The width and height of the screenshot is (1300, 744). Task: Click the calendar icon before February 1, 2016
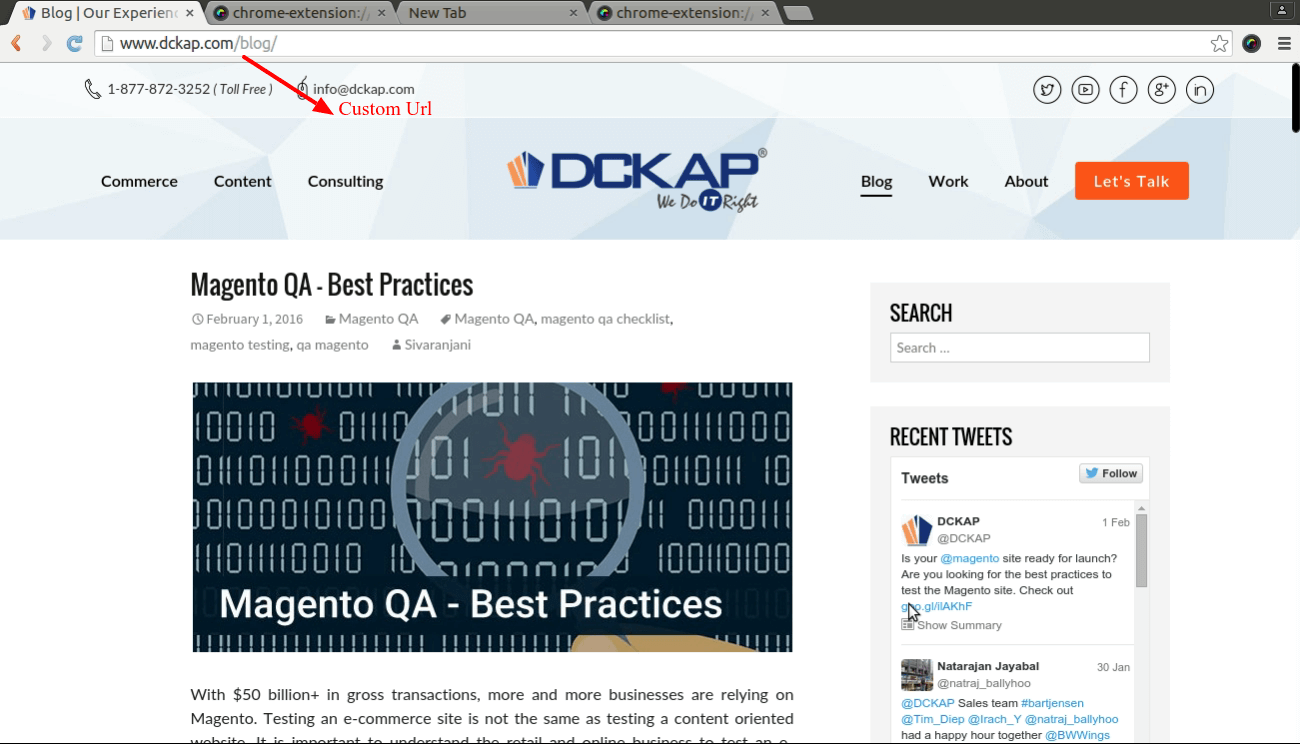coord(197,318)
